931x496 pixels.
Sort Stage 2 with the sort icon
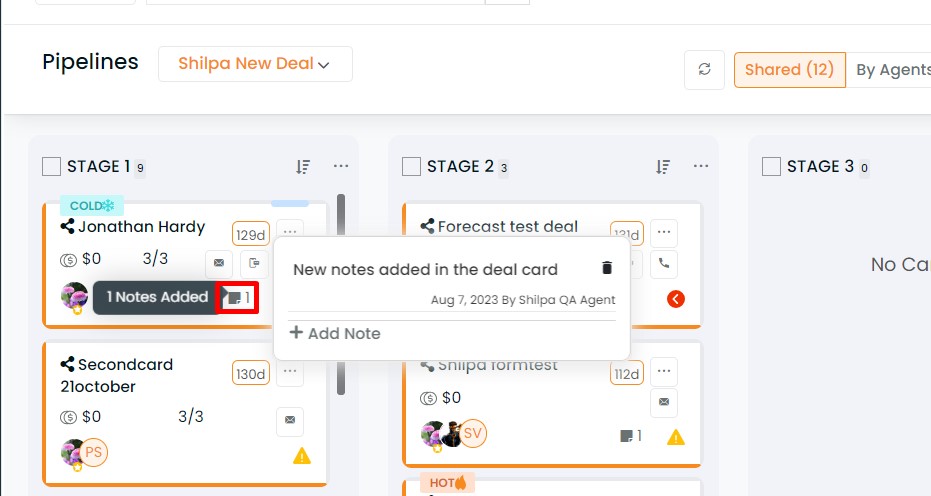[x=663, y=167]
